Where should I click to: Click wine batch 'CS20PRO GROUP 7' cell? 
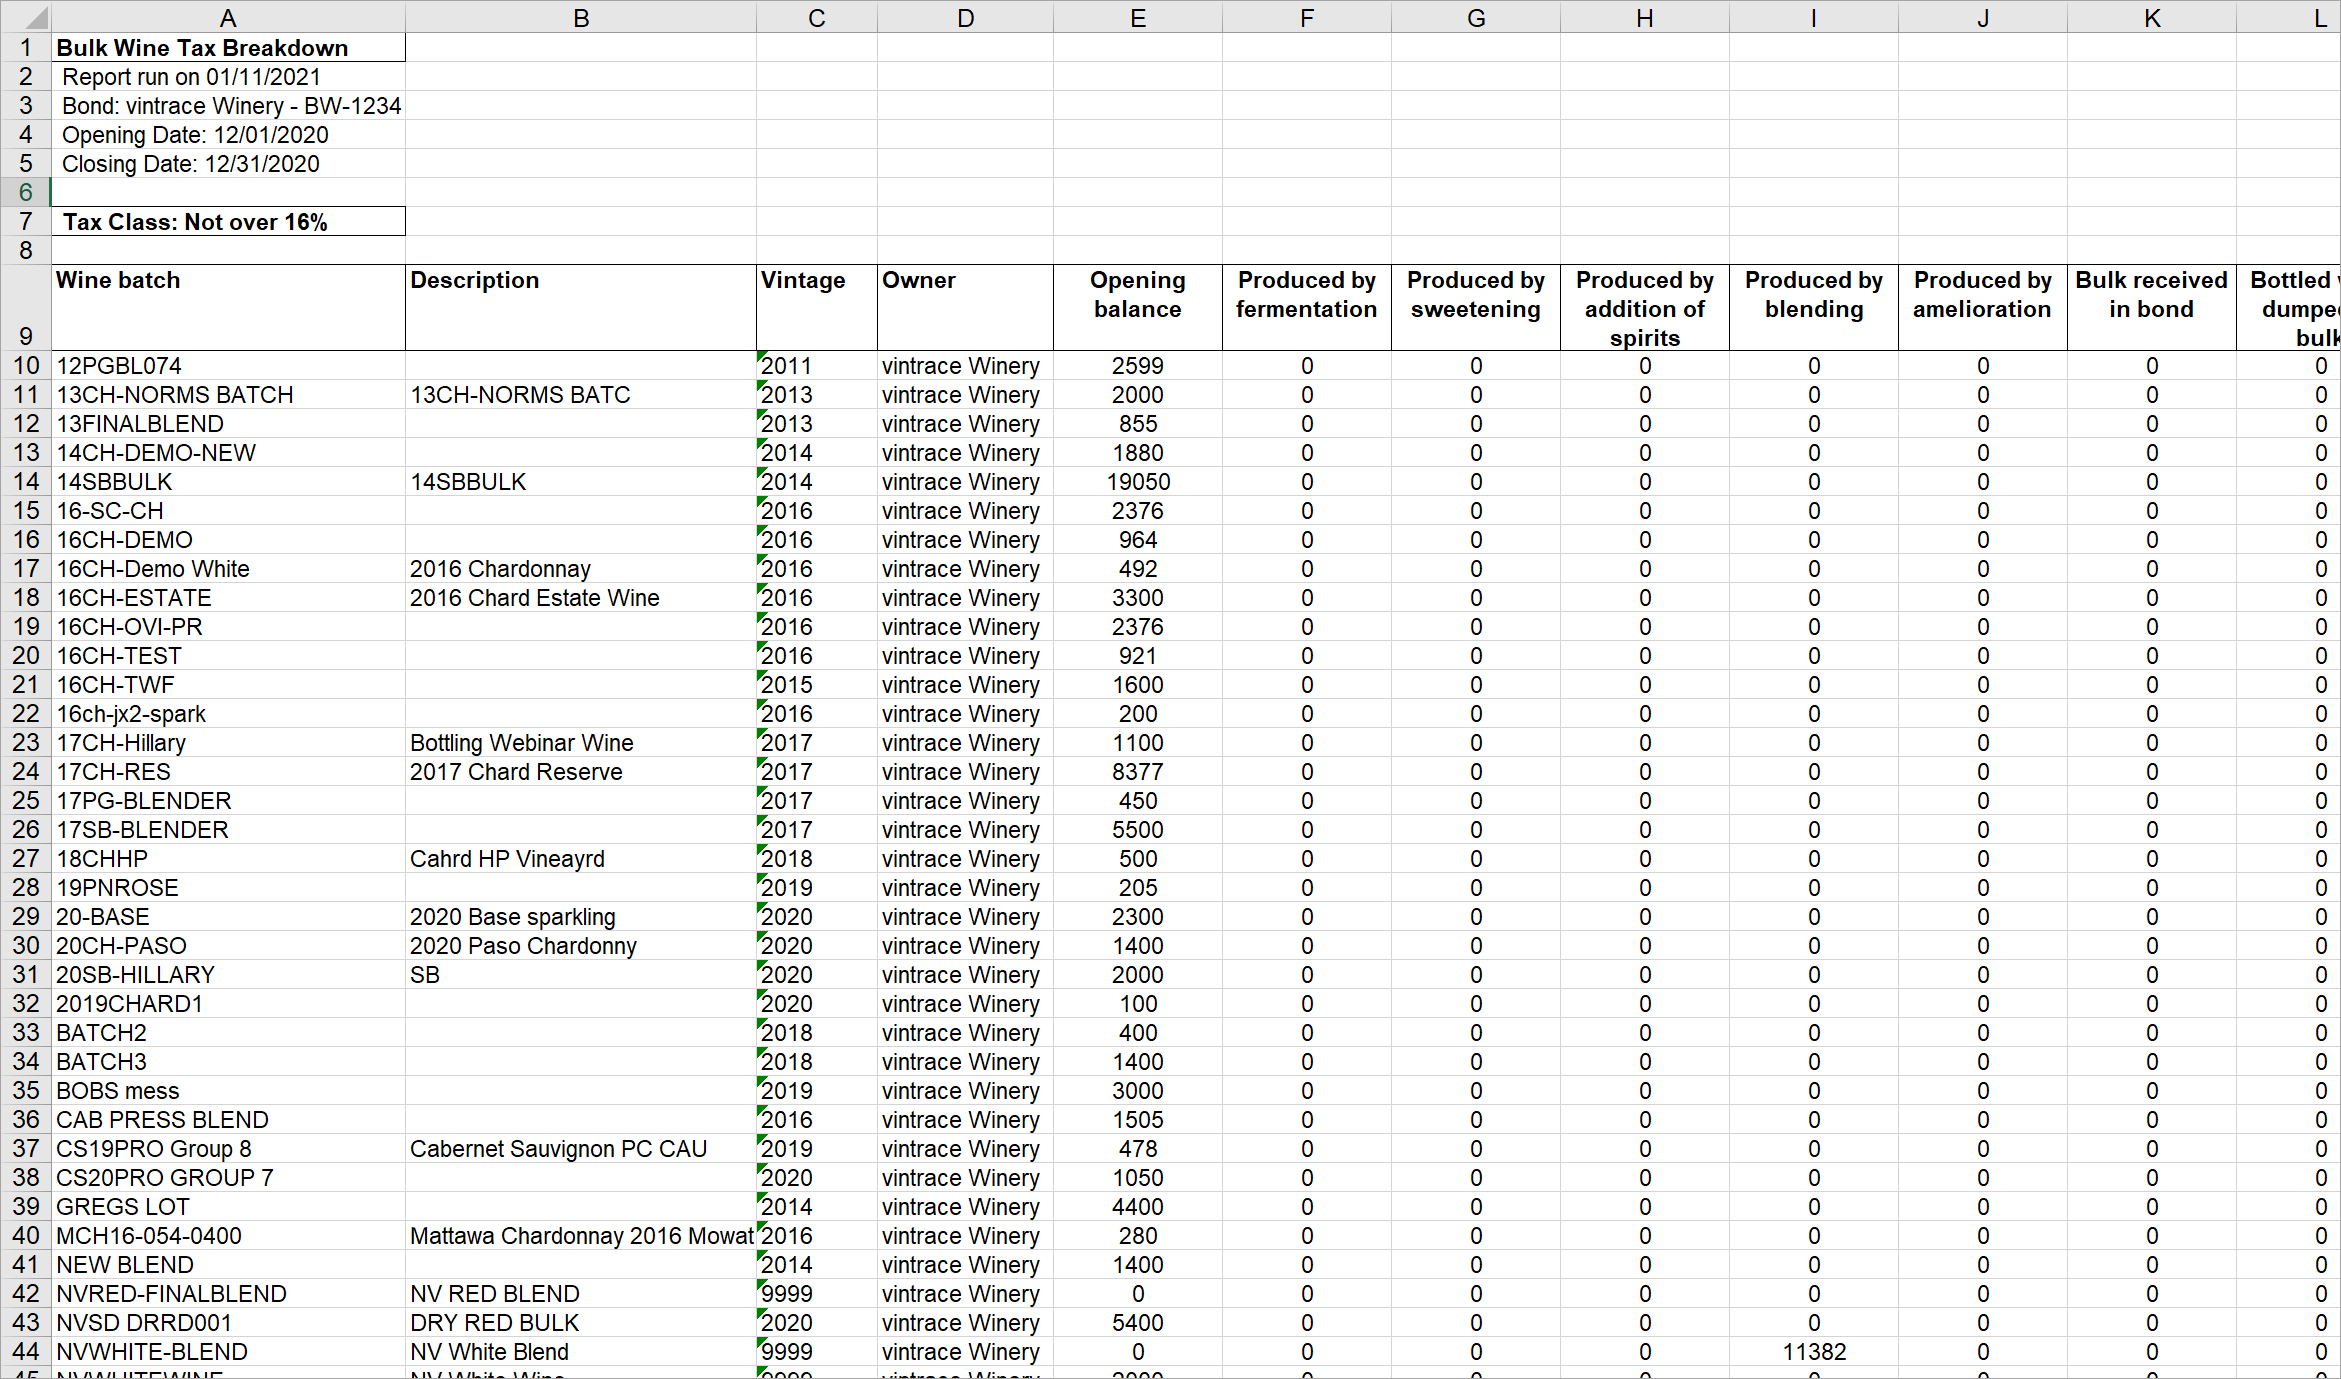(x=228, y=1178)
